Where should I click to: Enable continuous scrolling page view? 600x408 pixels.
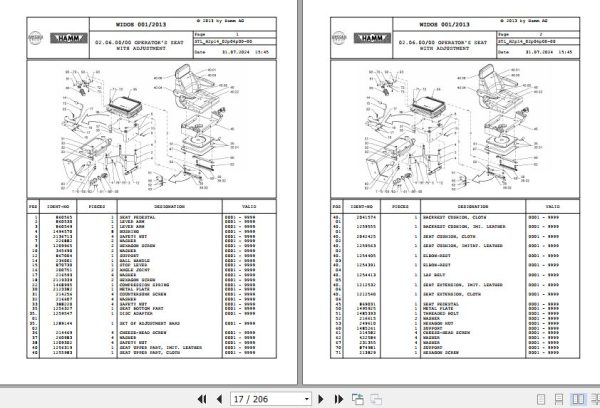(x=559, y=400)
